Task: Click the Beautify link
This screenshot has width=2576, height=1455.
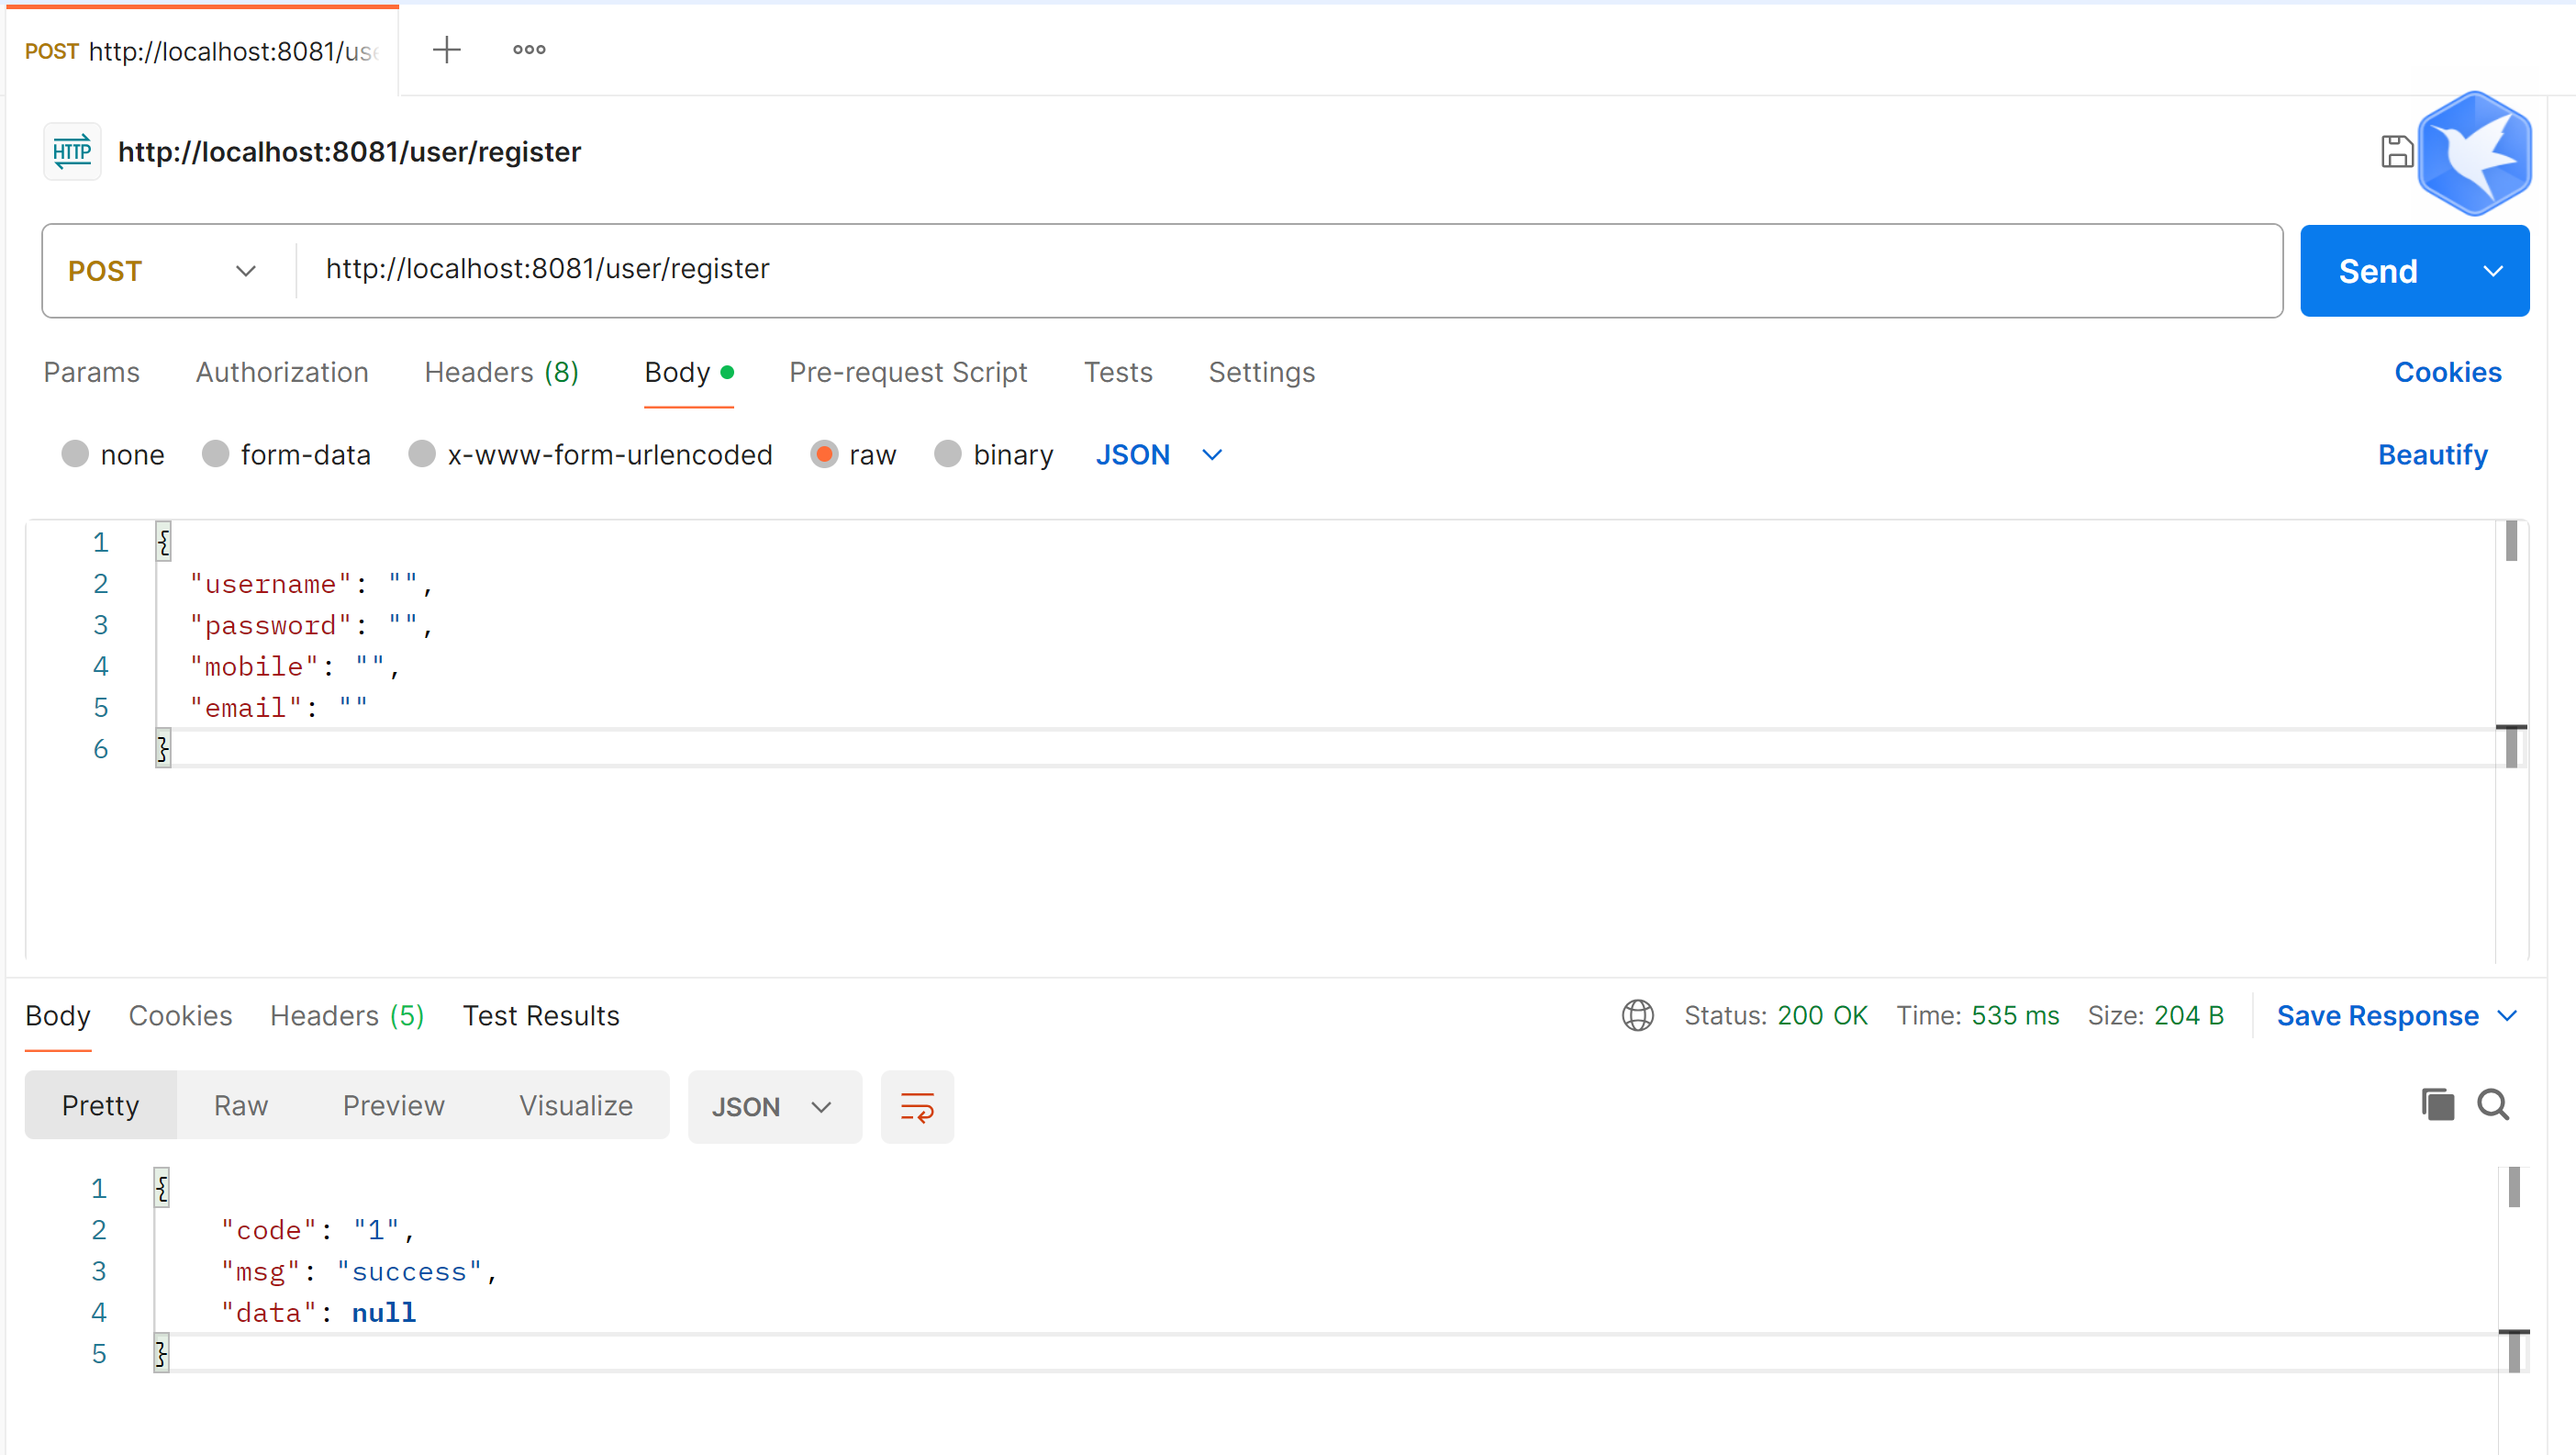Action: point(2432,455)
